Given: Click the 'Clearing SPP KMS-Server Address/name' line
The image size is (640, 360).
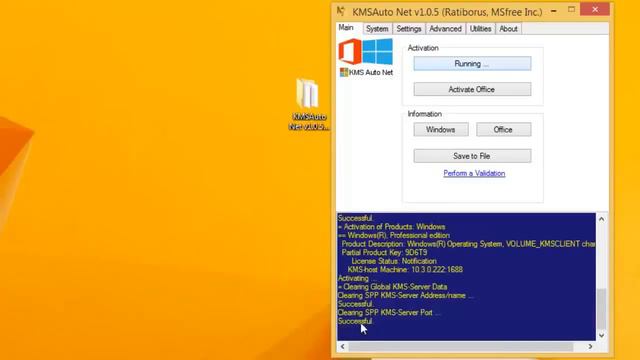Looking at the screenshot, I should coord(406,296).
